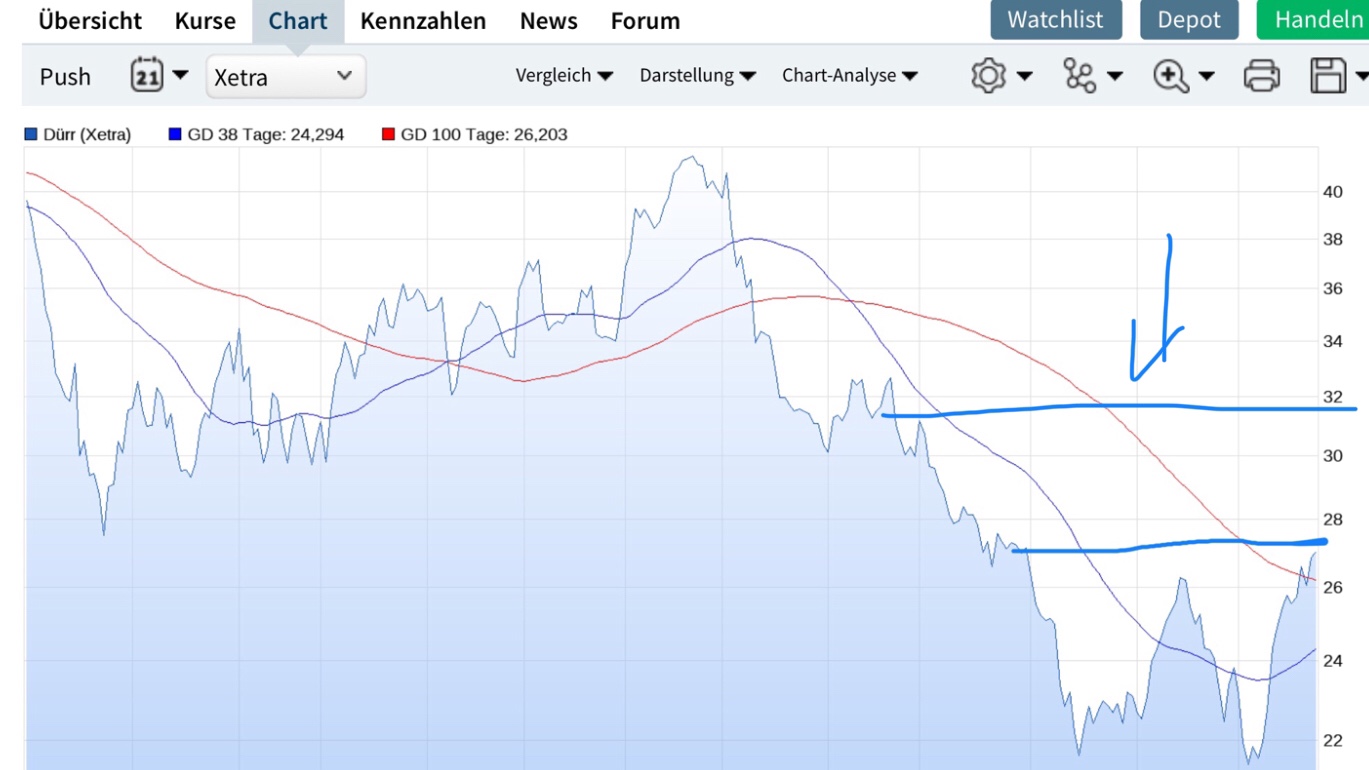Click the Watchlist button
The image size is (1369, 770).
(1055, 20)
